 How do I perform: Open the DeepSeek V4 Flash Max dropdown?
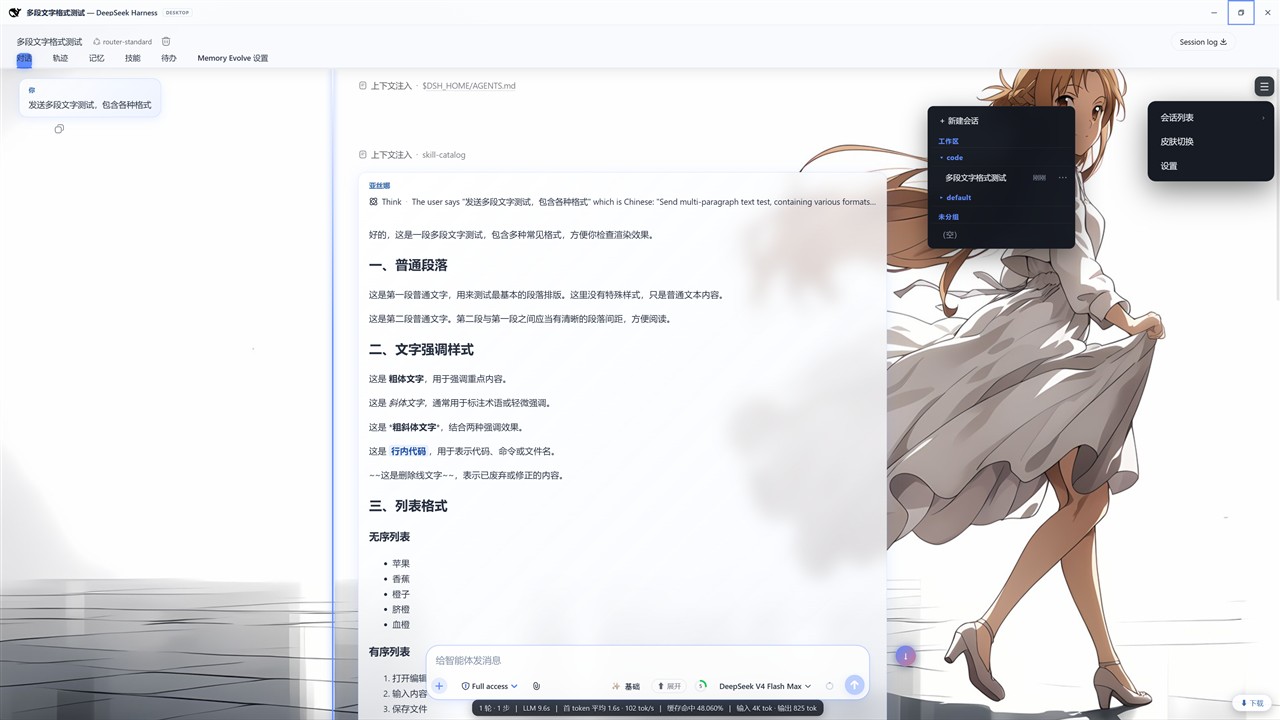765,686
